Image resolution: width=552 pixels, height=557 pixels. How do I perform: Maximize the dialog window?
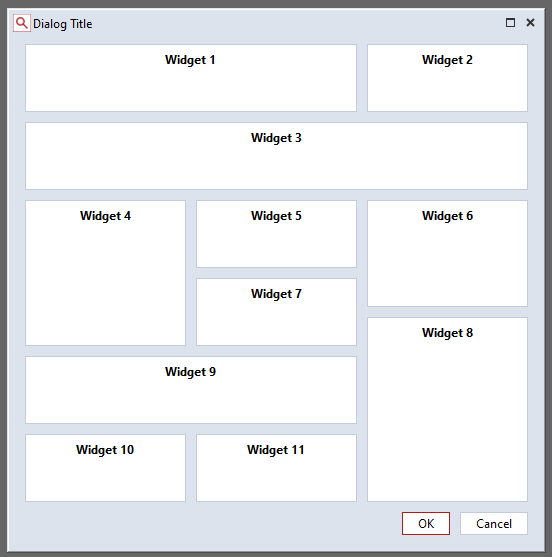click(510, 23)
